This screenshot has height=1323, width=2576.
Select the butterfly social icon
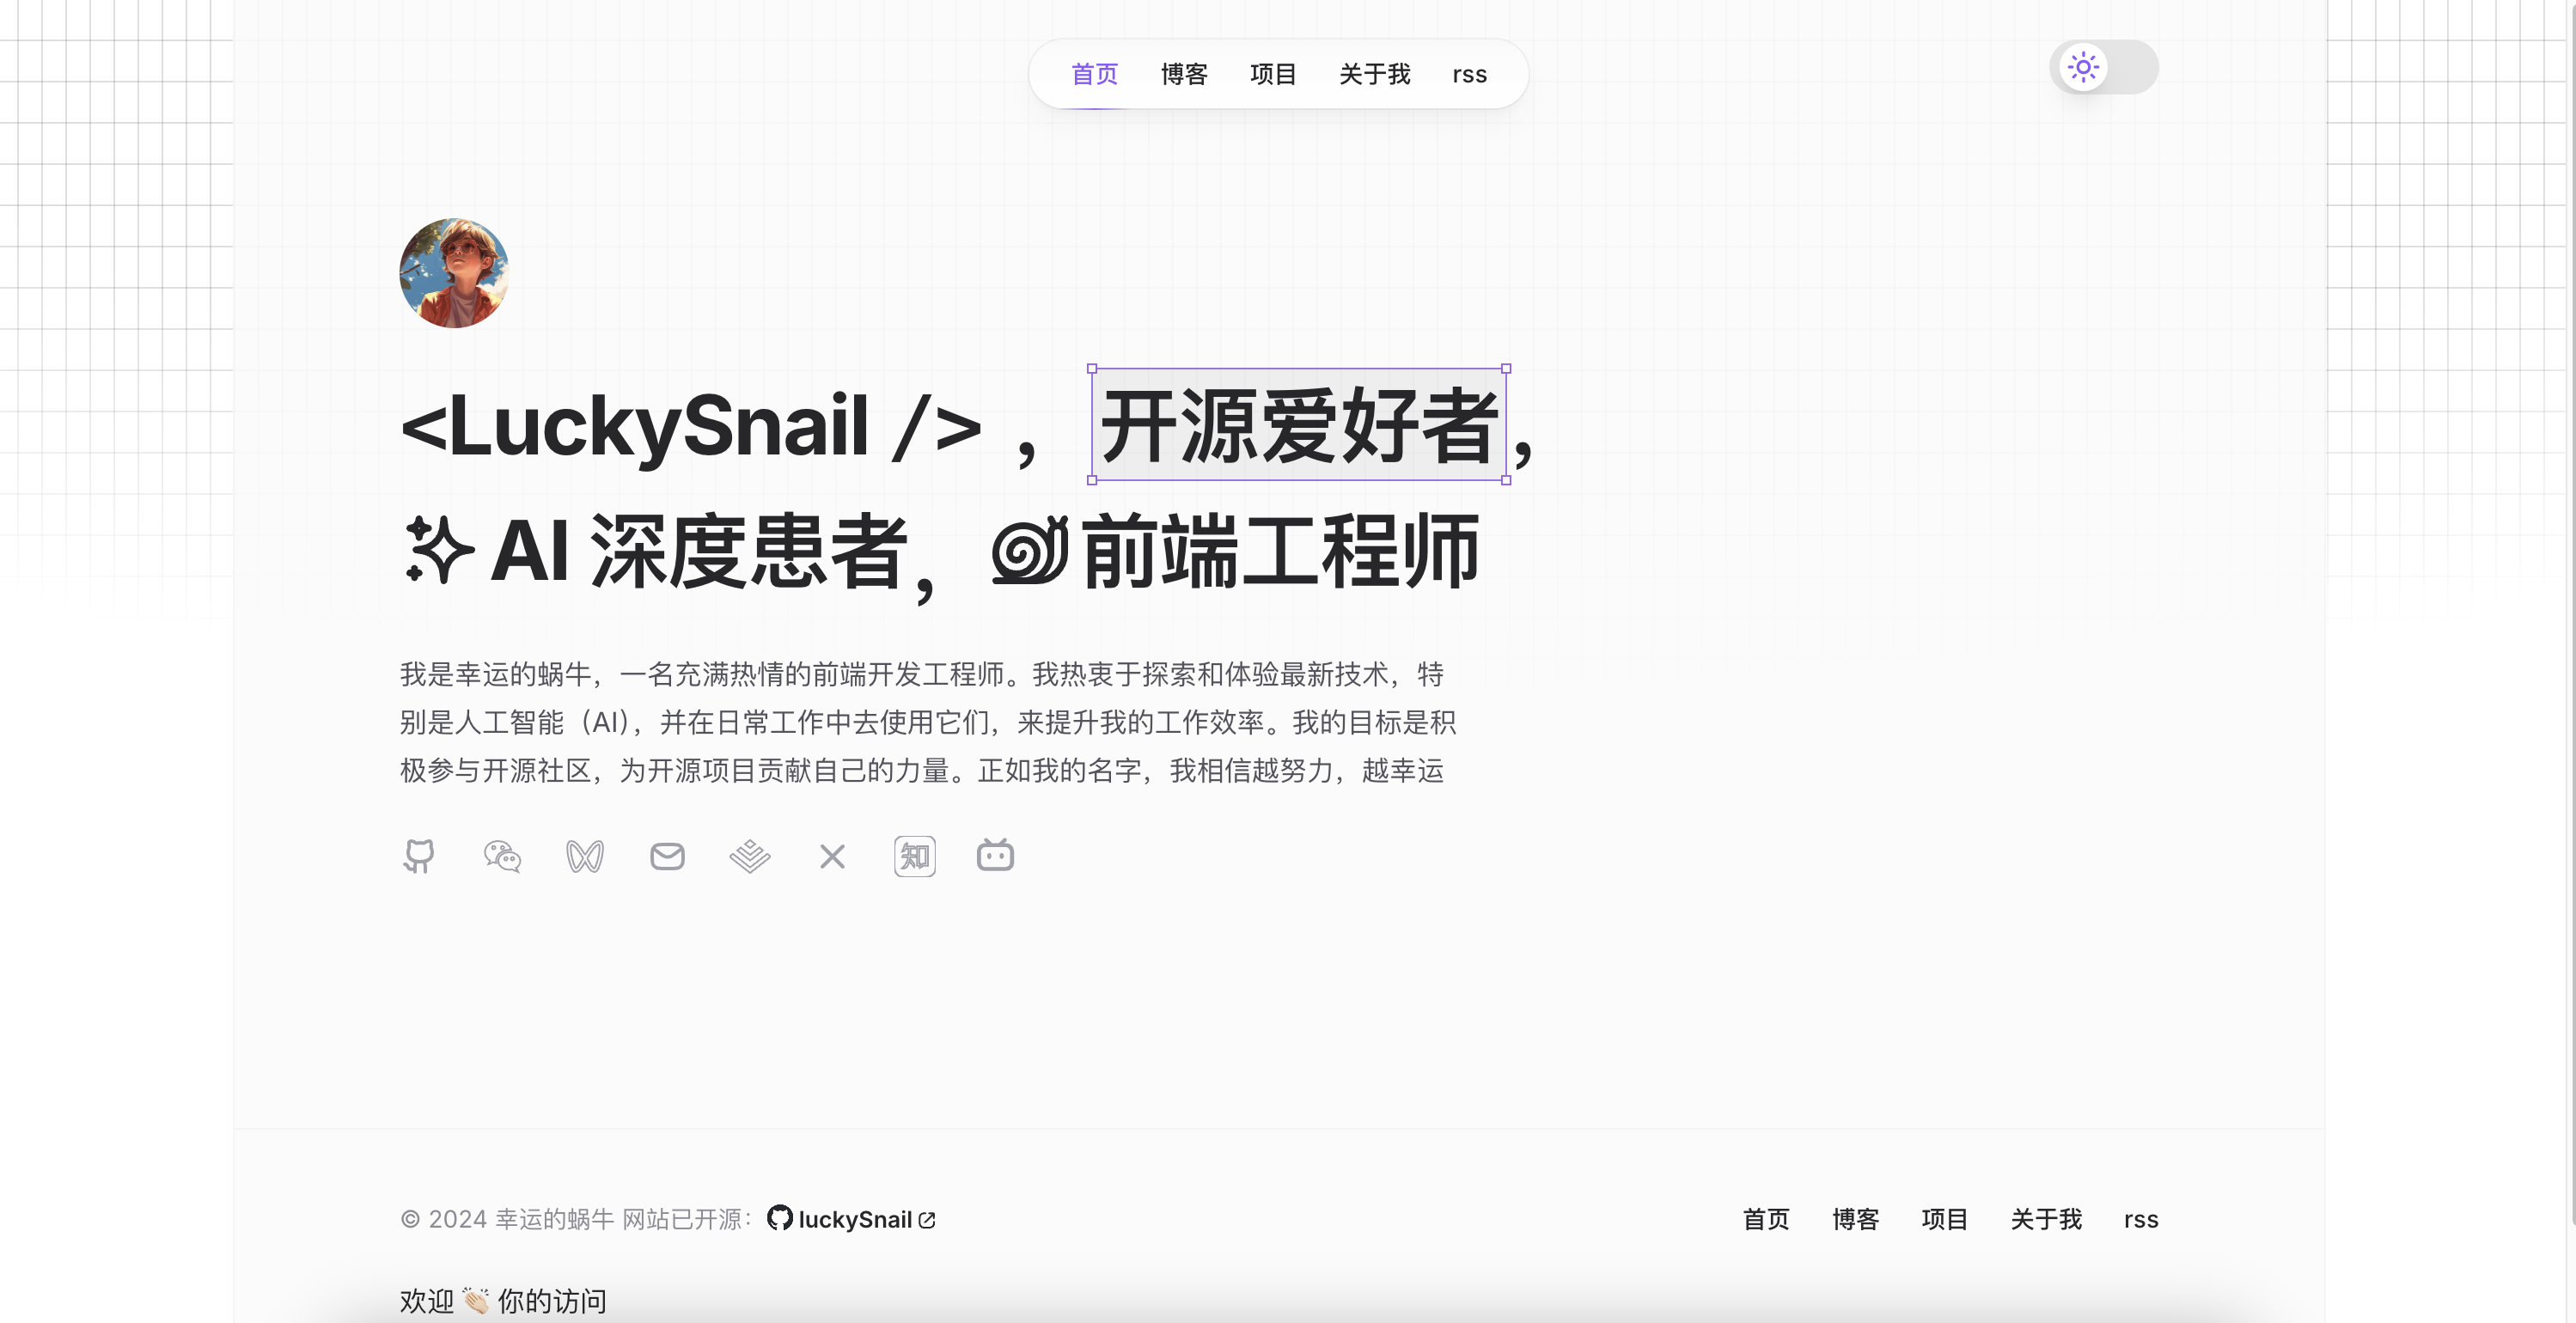585,856
